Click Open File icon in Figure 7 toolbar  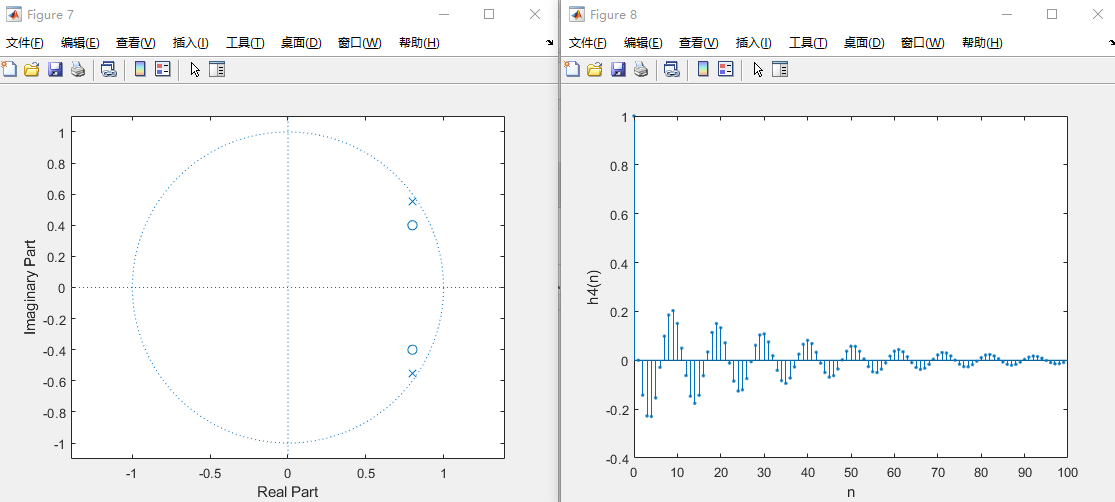31,69
